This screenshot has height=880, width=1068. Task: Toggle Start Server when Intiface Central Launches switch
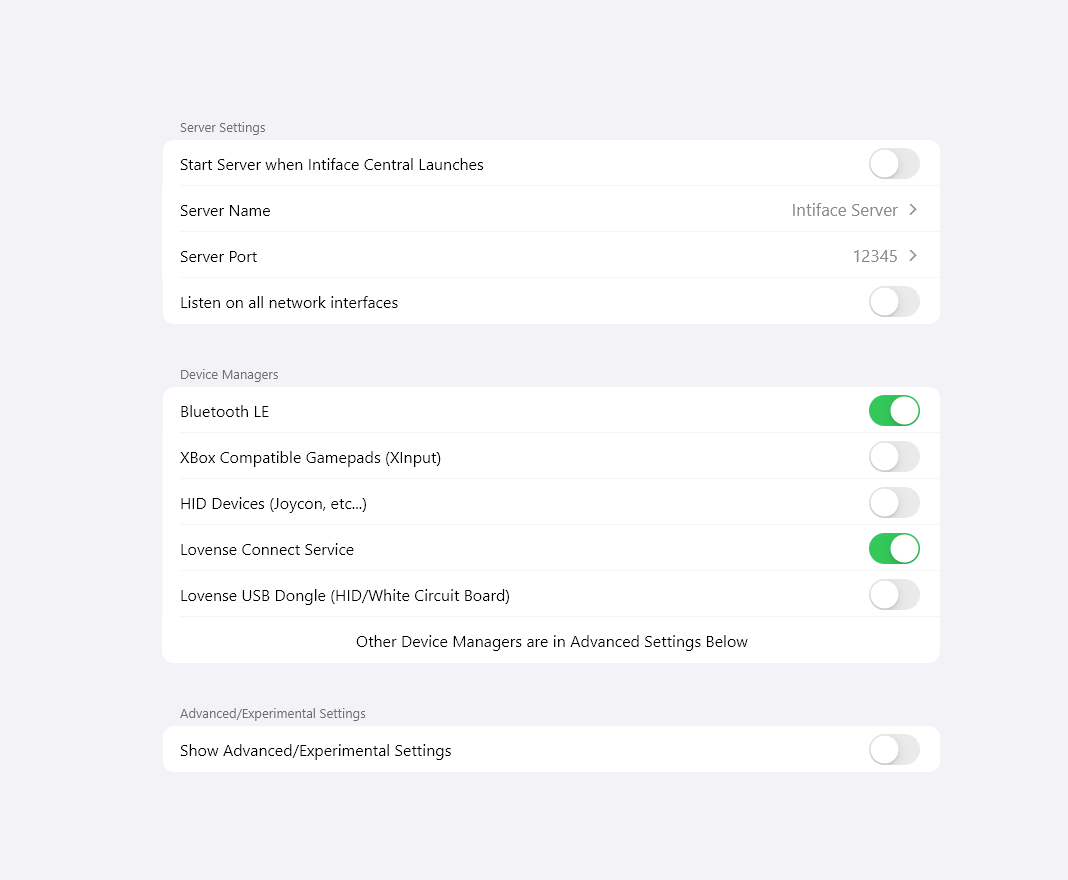894,164
